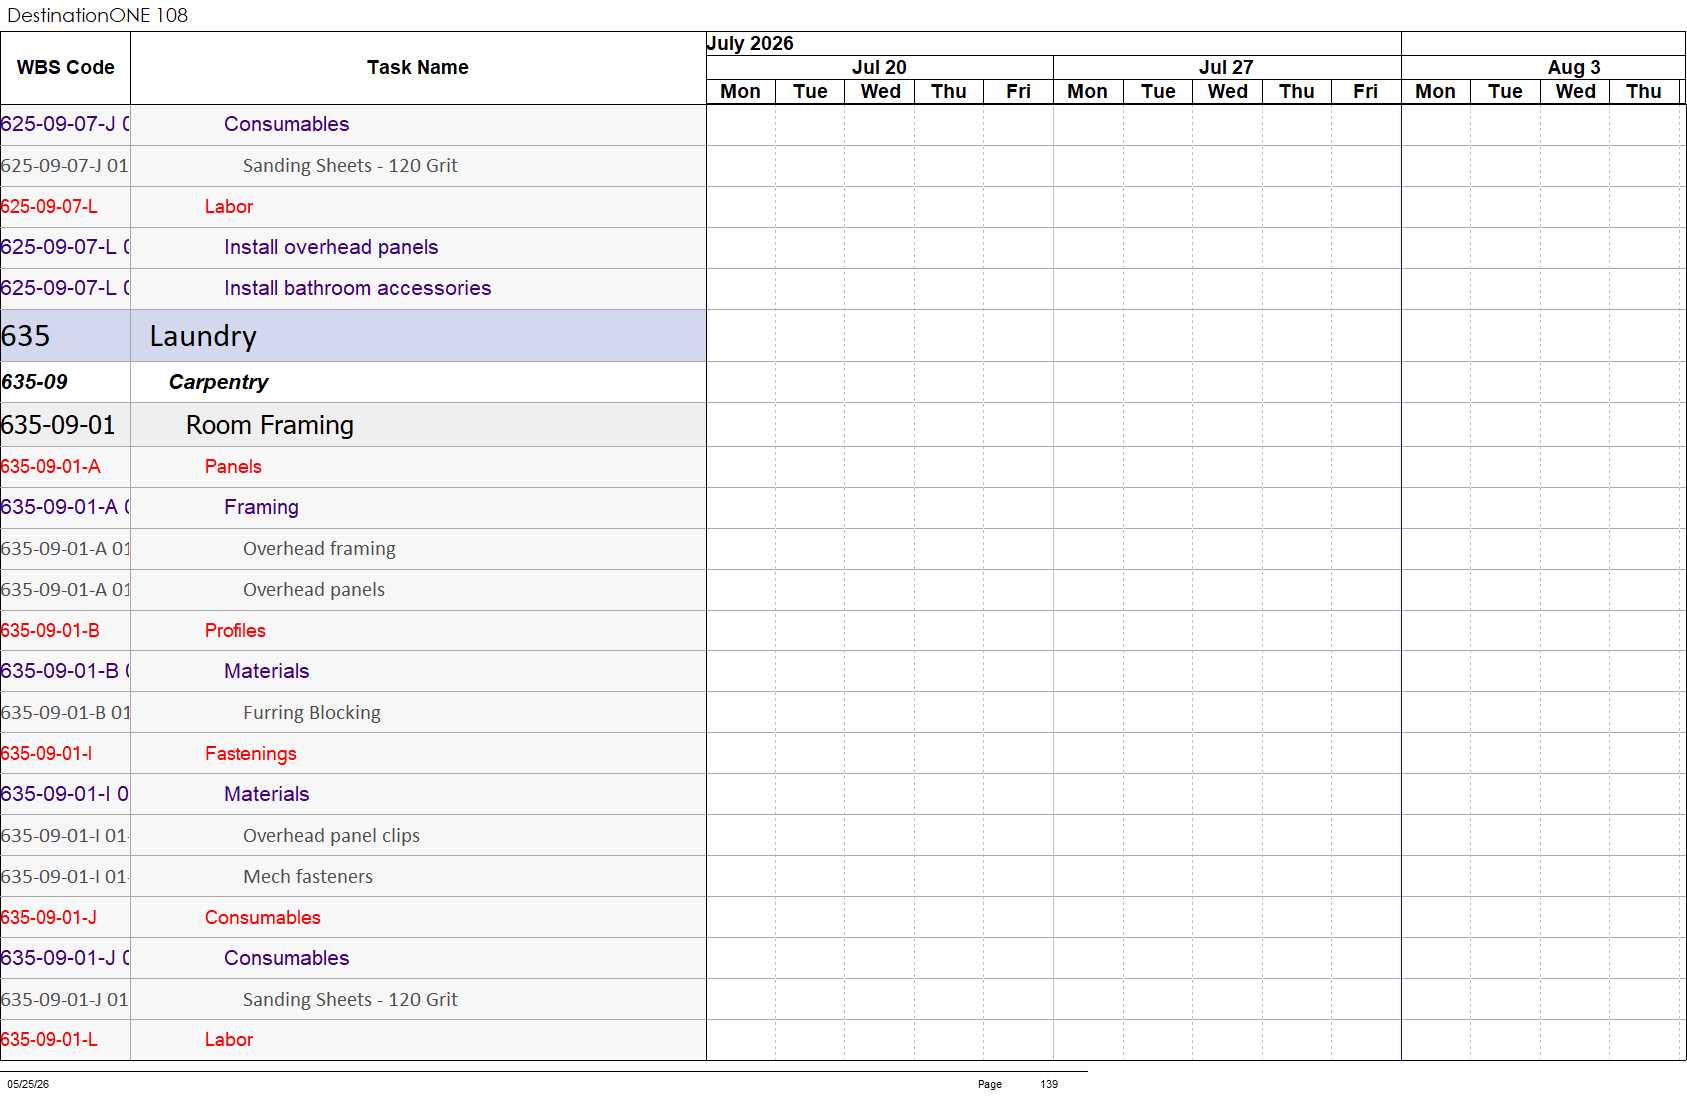The image size is (1687, 1097).
Task: Click the DestinationONE 108 title
Action: (x=98, y=15)
